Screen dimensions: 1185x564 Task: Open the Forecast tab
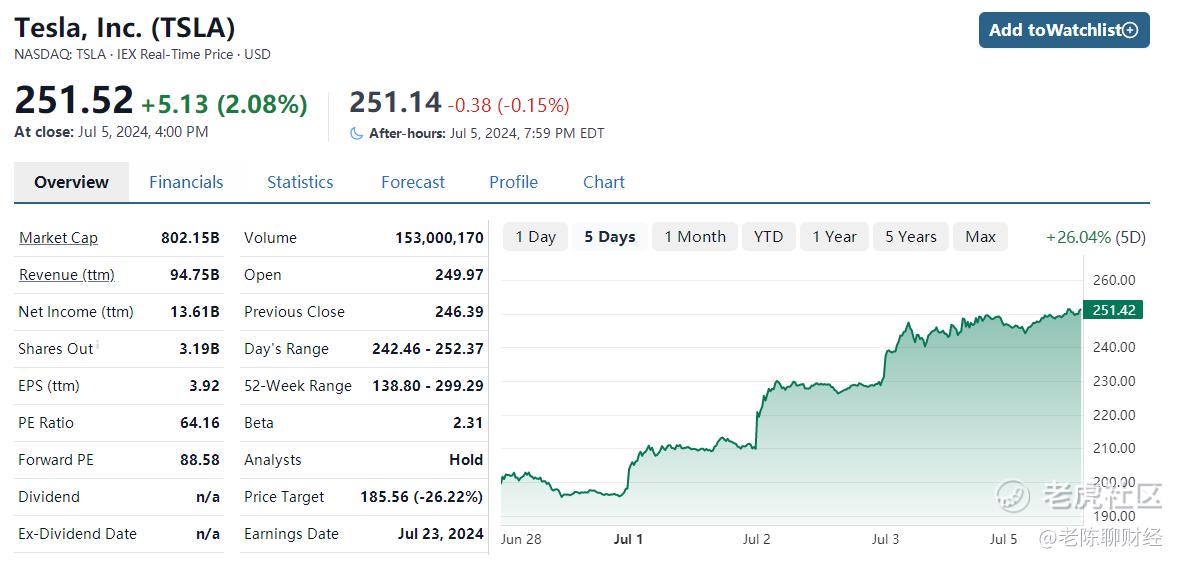pos(413,182)
